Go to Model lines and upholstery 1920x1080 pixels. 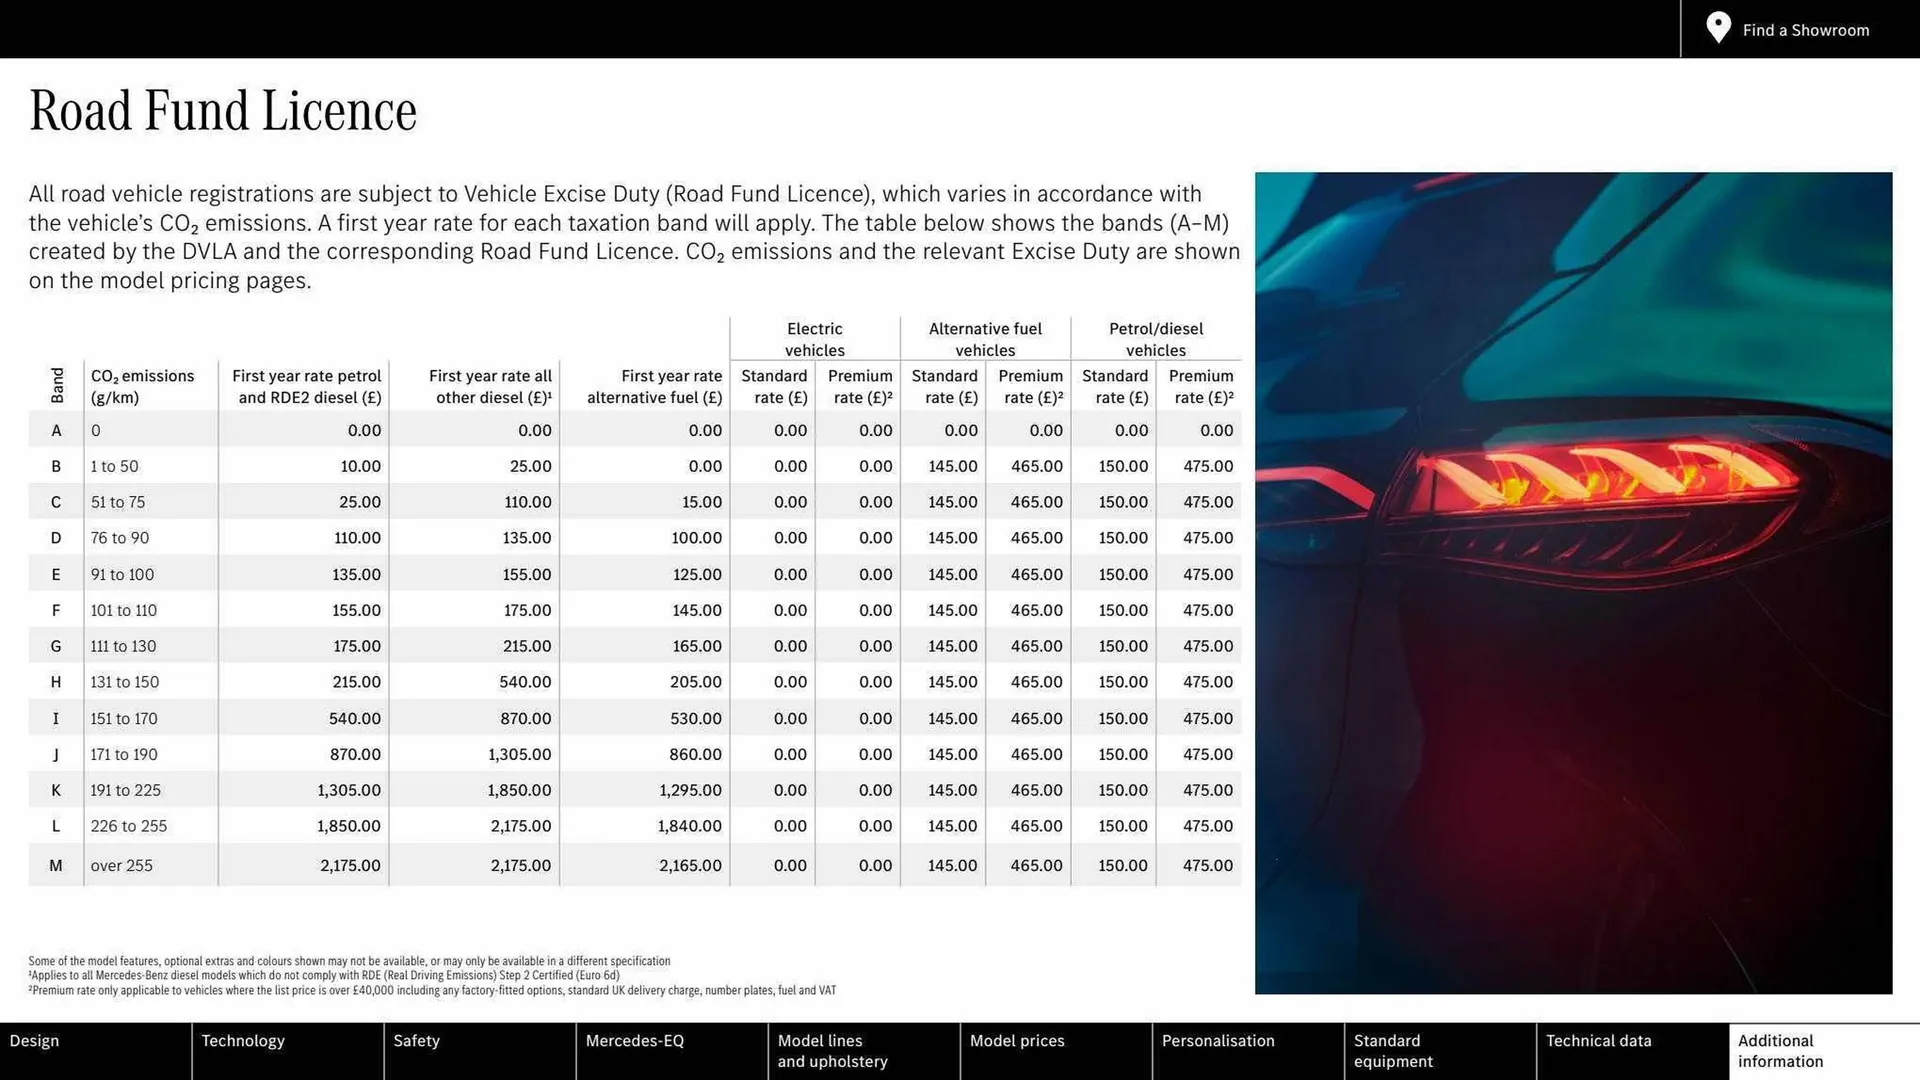pos(832,1051)
